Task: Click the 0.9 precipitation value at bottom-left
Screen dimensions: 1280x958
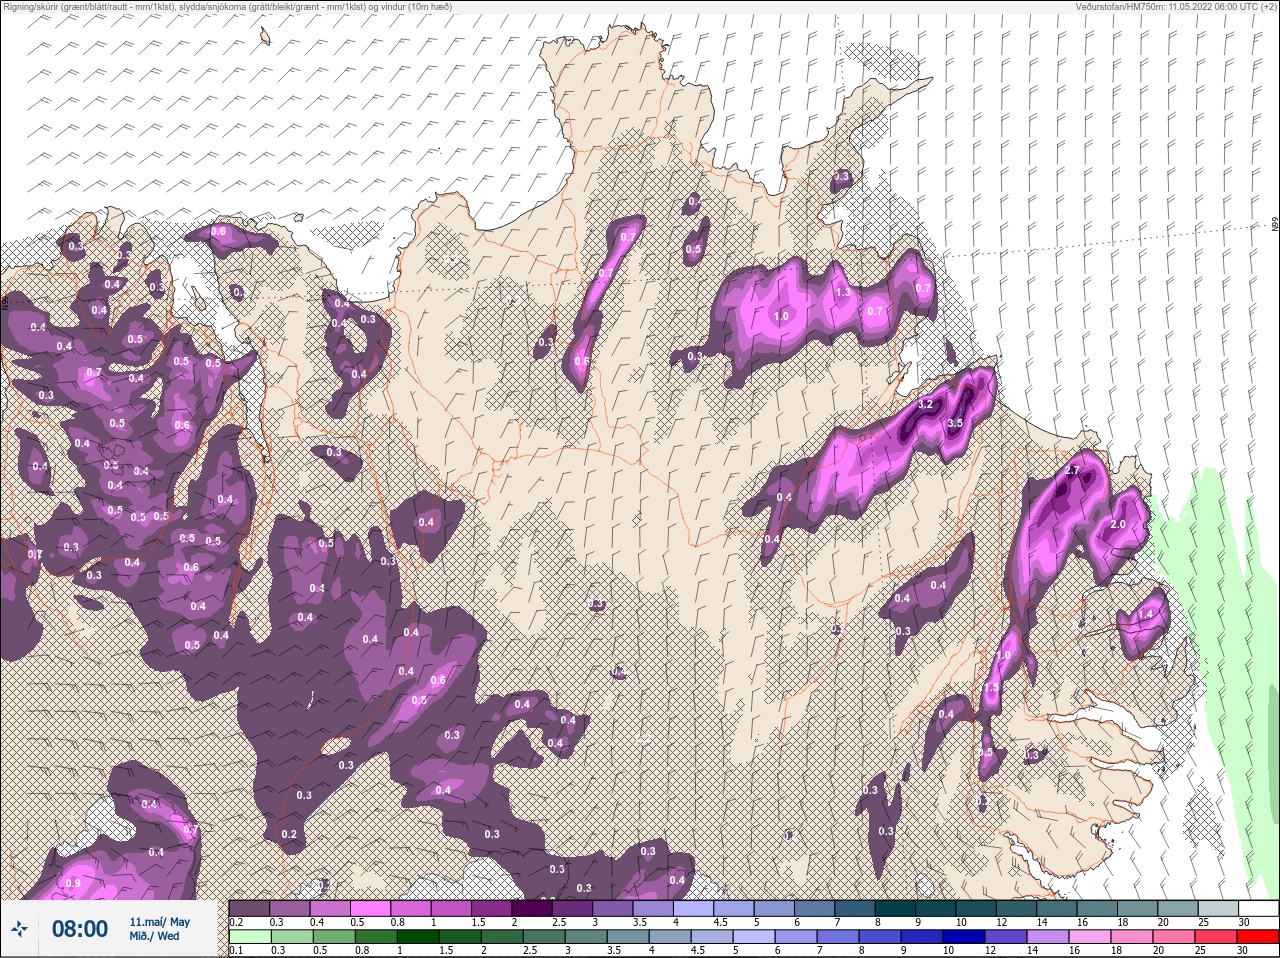Action: pos(72,884)
